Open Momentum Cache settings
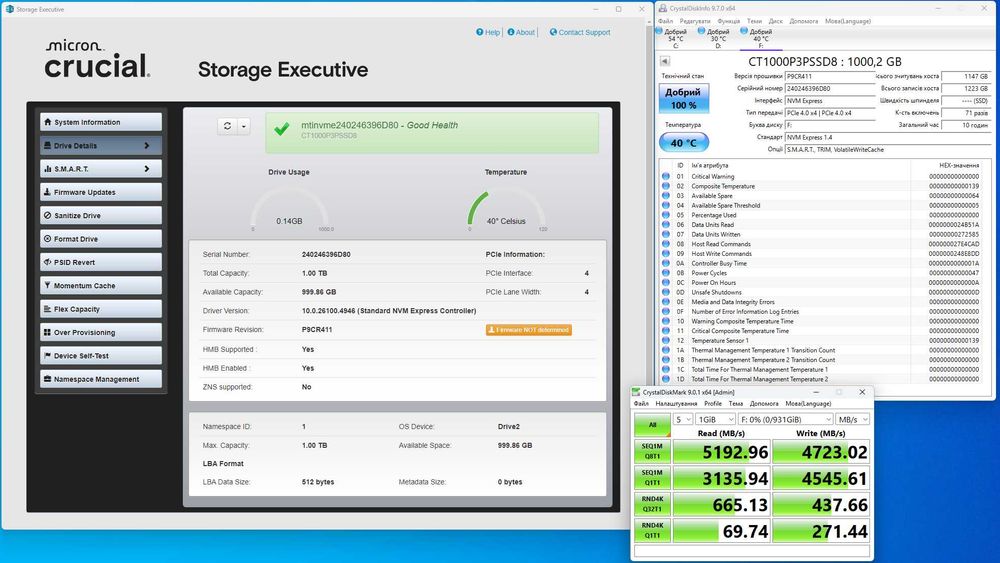1000x563 pixels. [x=101, y=286]
